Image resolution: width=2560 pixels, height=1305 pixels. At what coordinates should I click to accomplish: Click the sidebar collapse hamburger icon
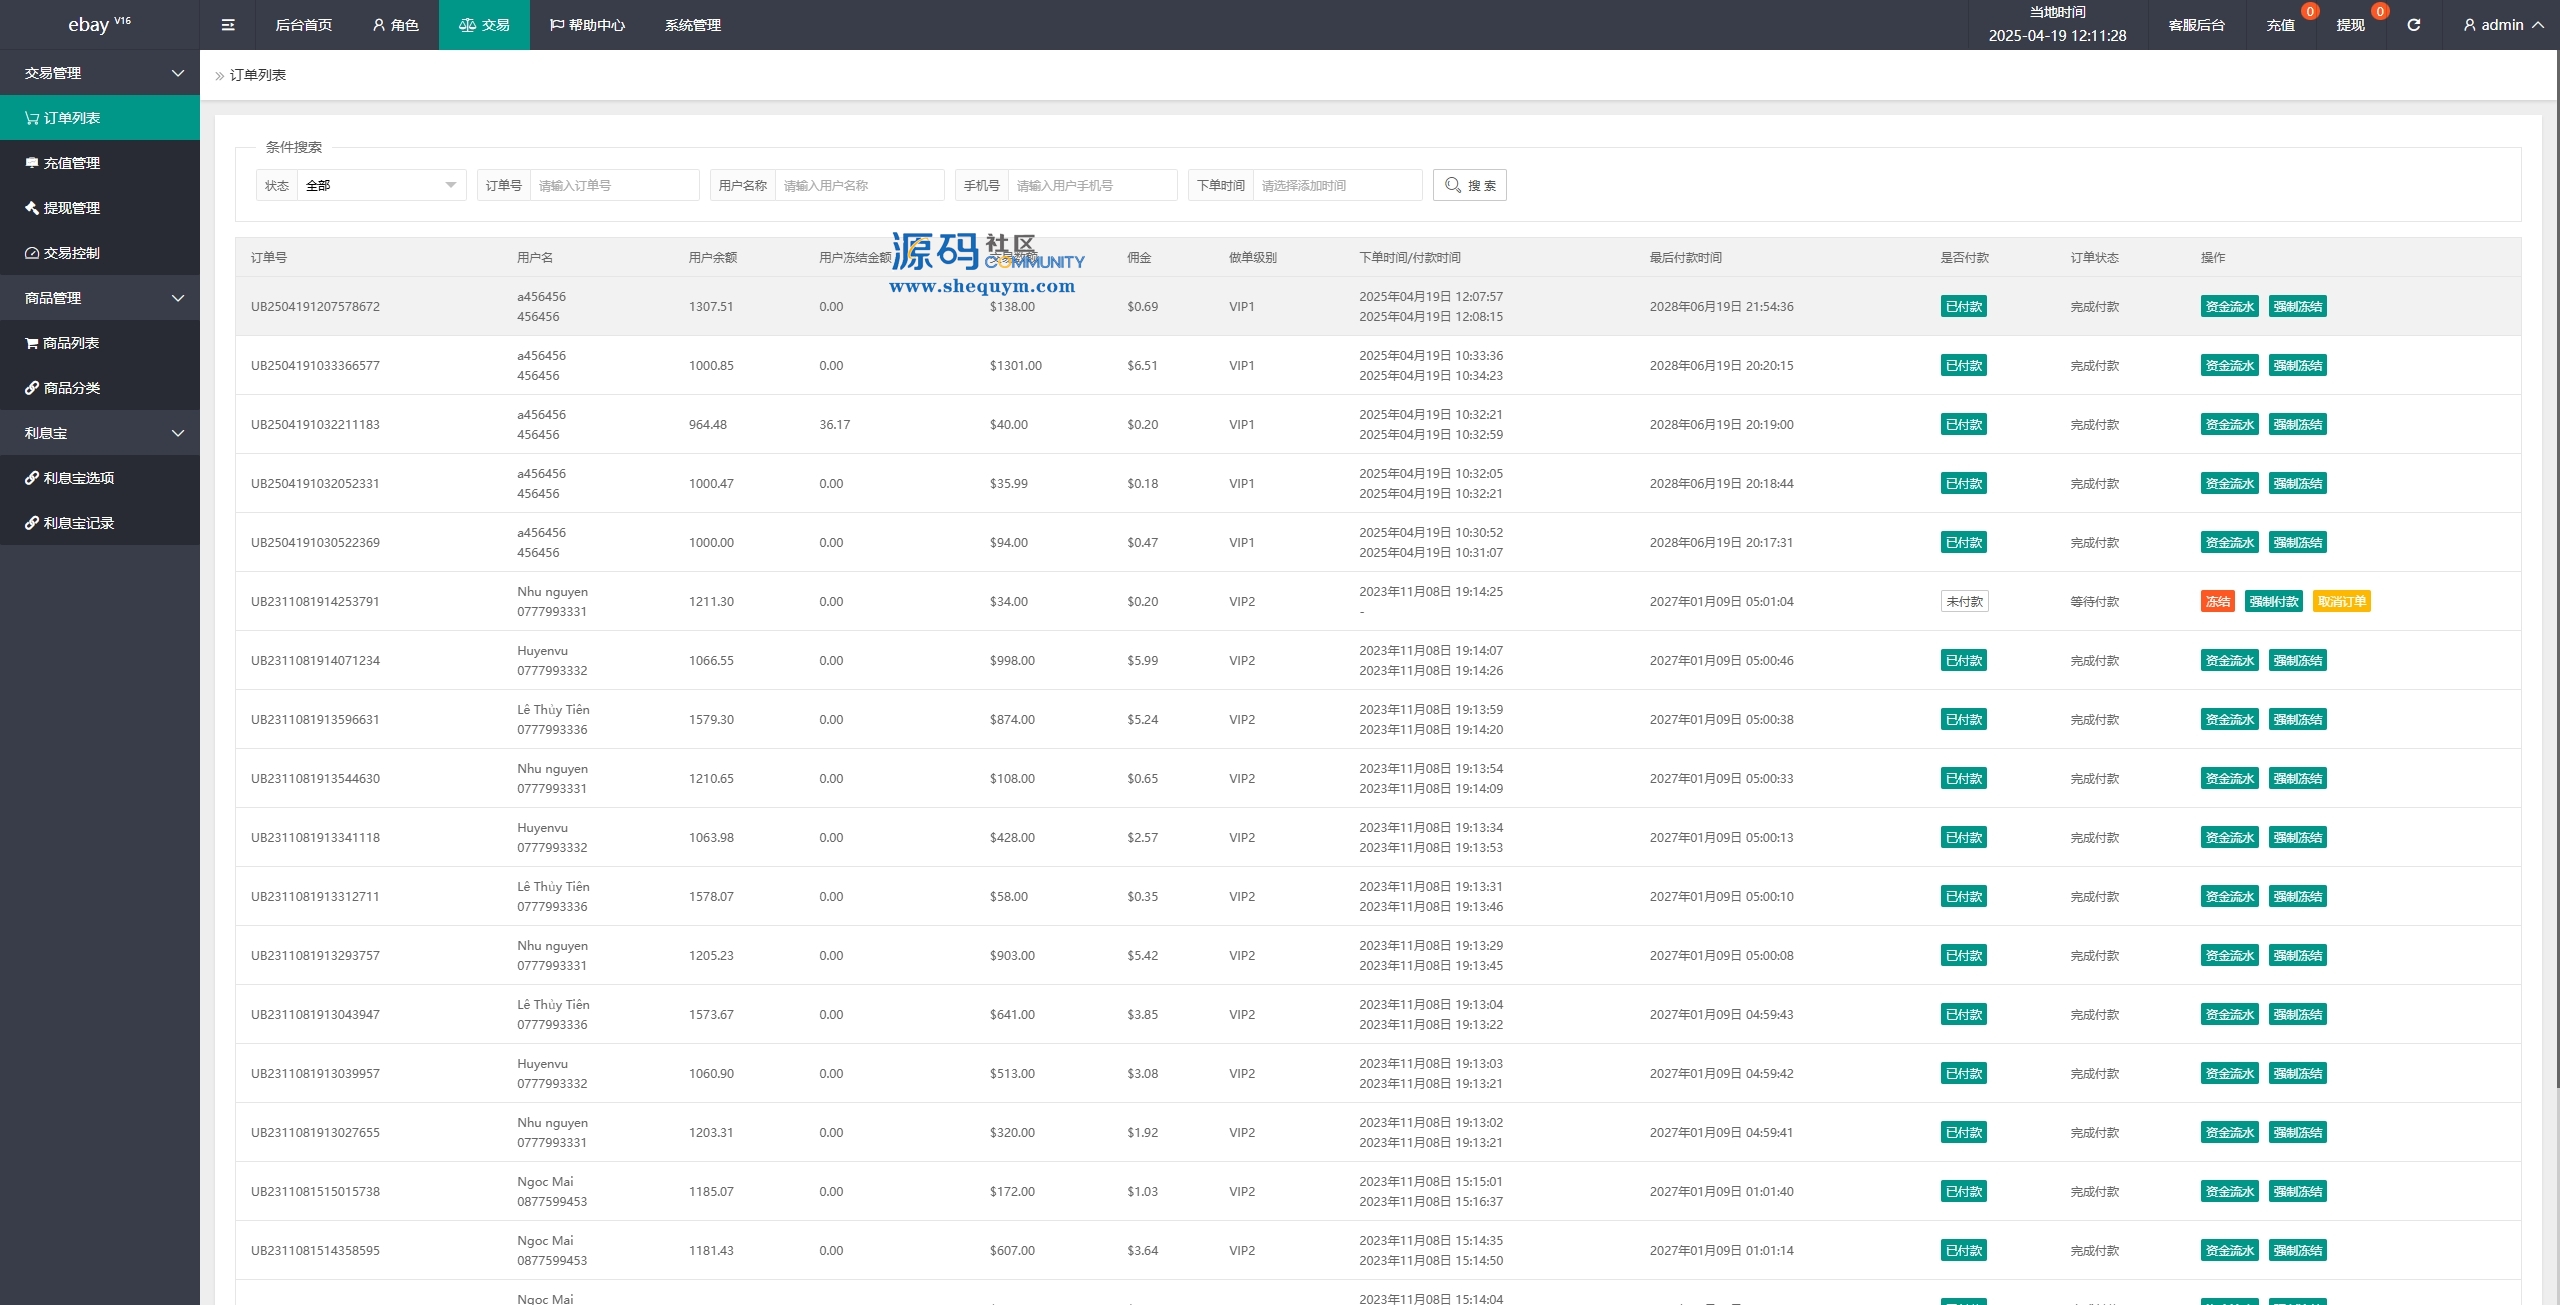(x=228, y=25)
